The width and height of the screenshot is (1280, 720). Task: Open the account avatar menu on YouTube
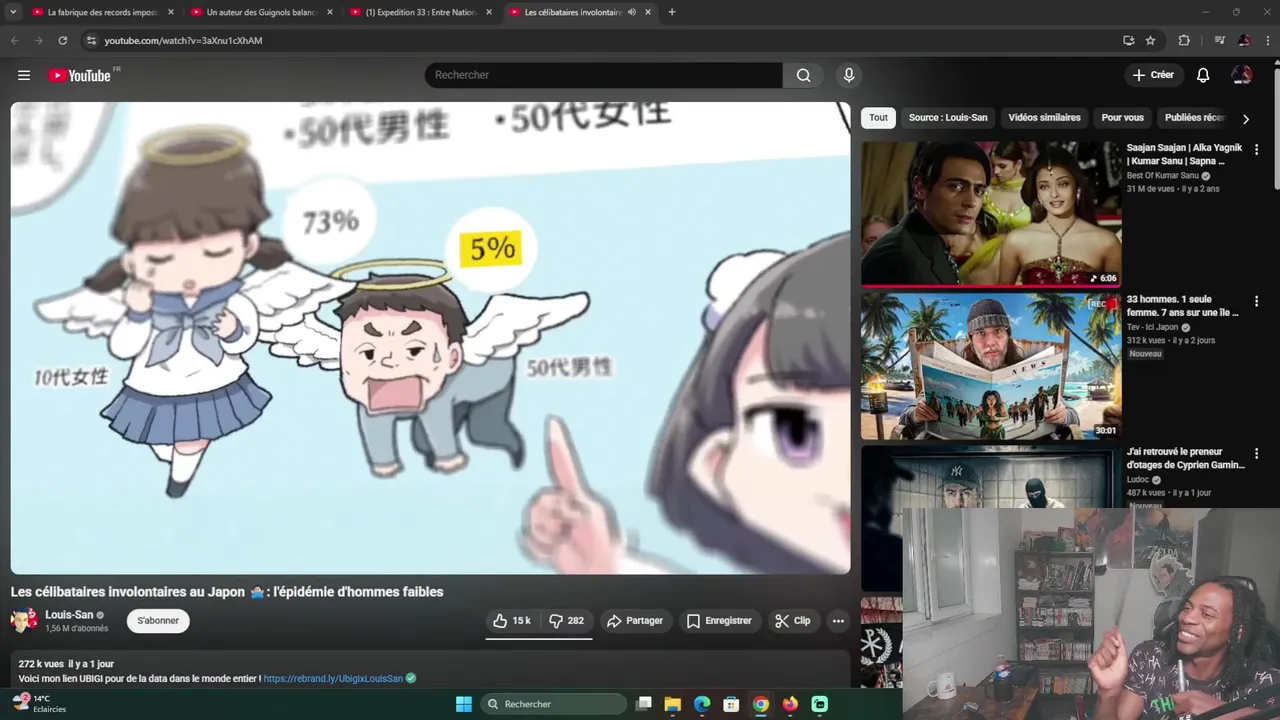tap(1242, 75)
